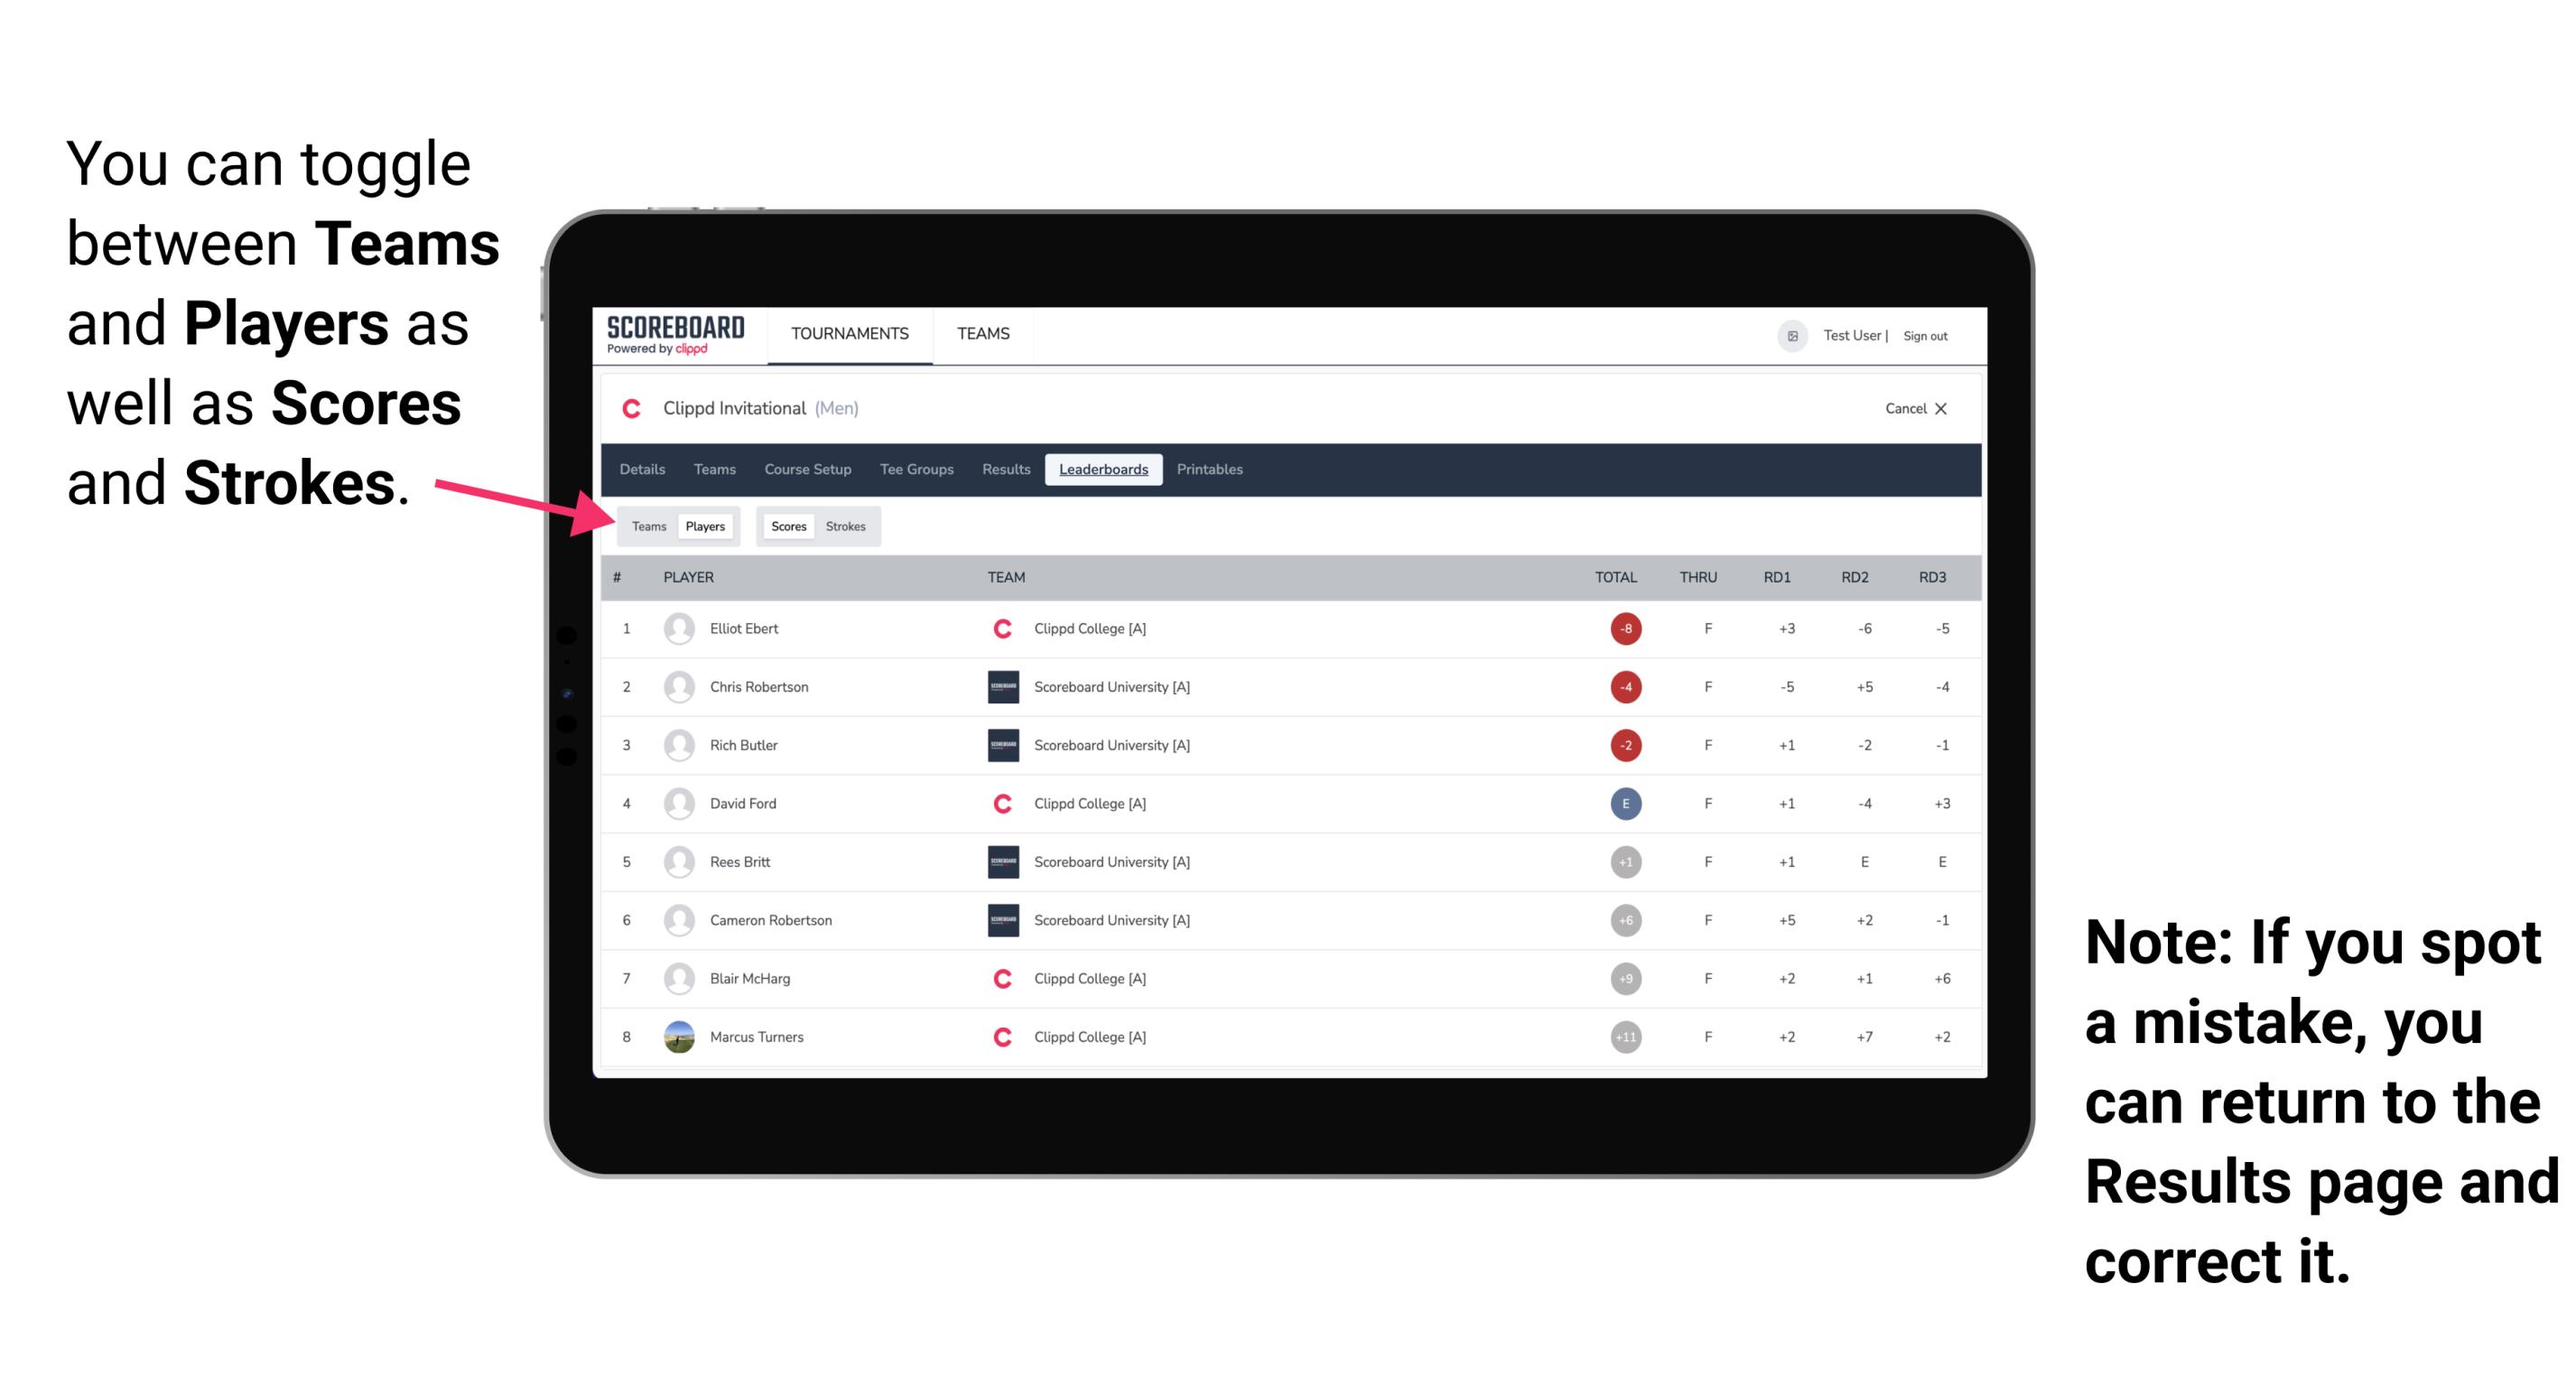Click the Printables button
The image size is (2576, 1386).
tap(1213, 470)
